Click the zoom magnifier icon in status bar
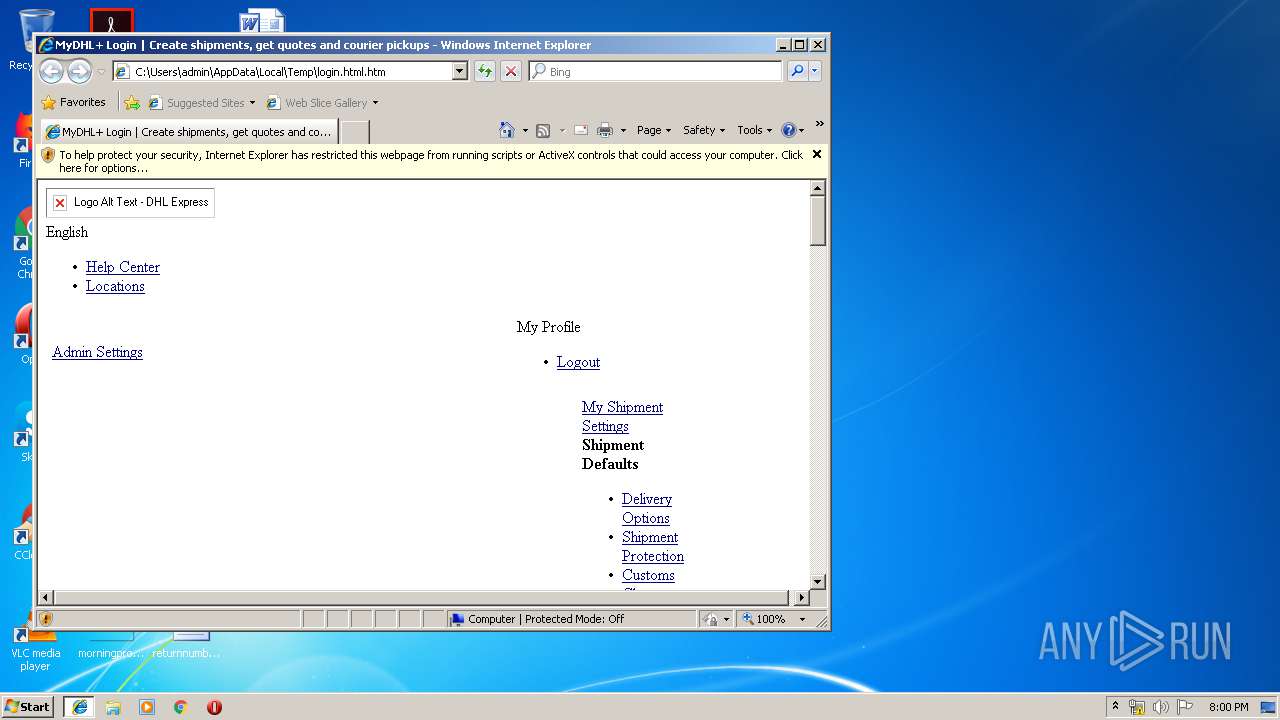This screenshot has height=720, width=1280. (x=748, y=619)
